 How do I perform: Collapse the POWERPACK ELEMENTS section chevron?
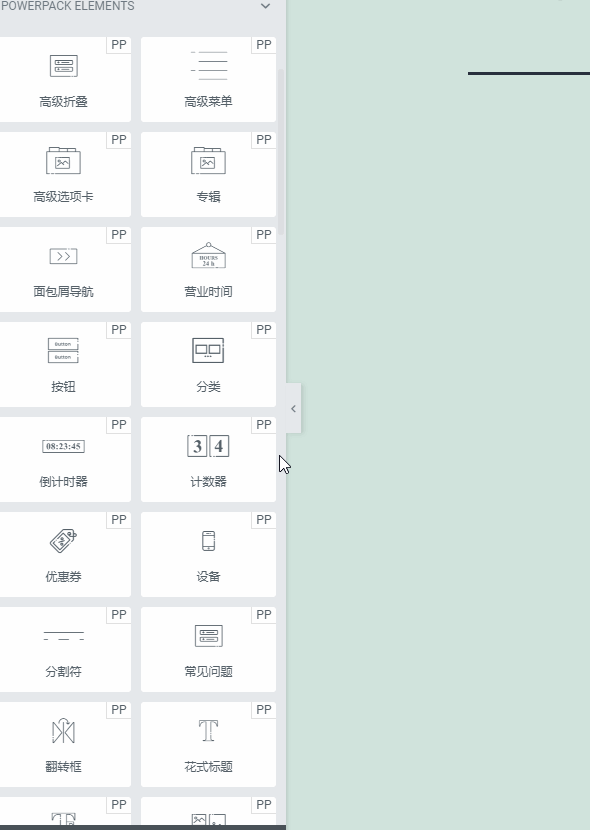266,6
